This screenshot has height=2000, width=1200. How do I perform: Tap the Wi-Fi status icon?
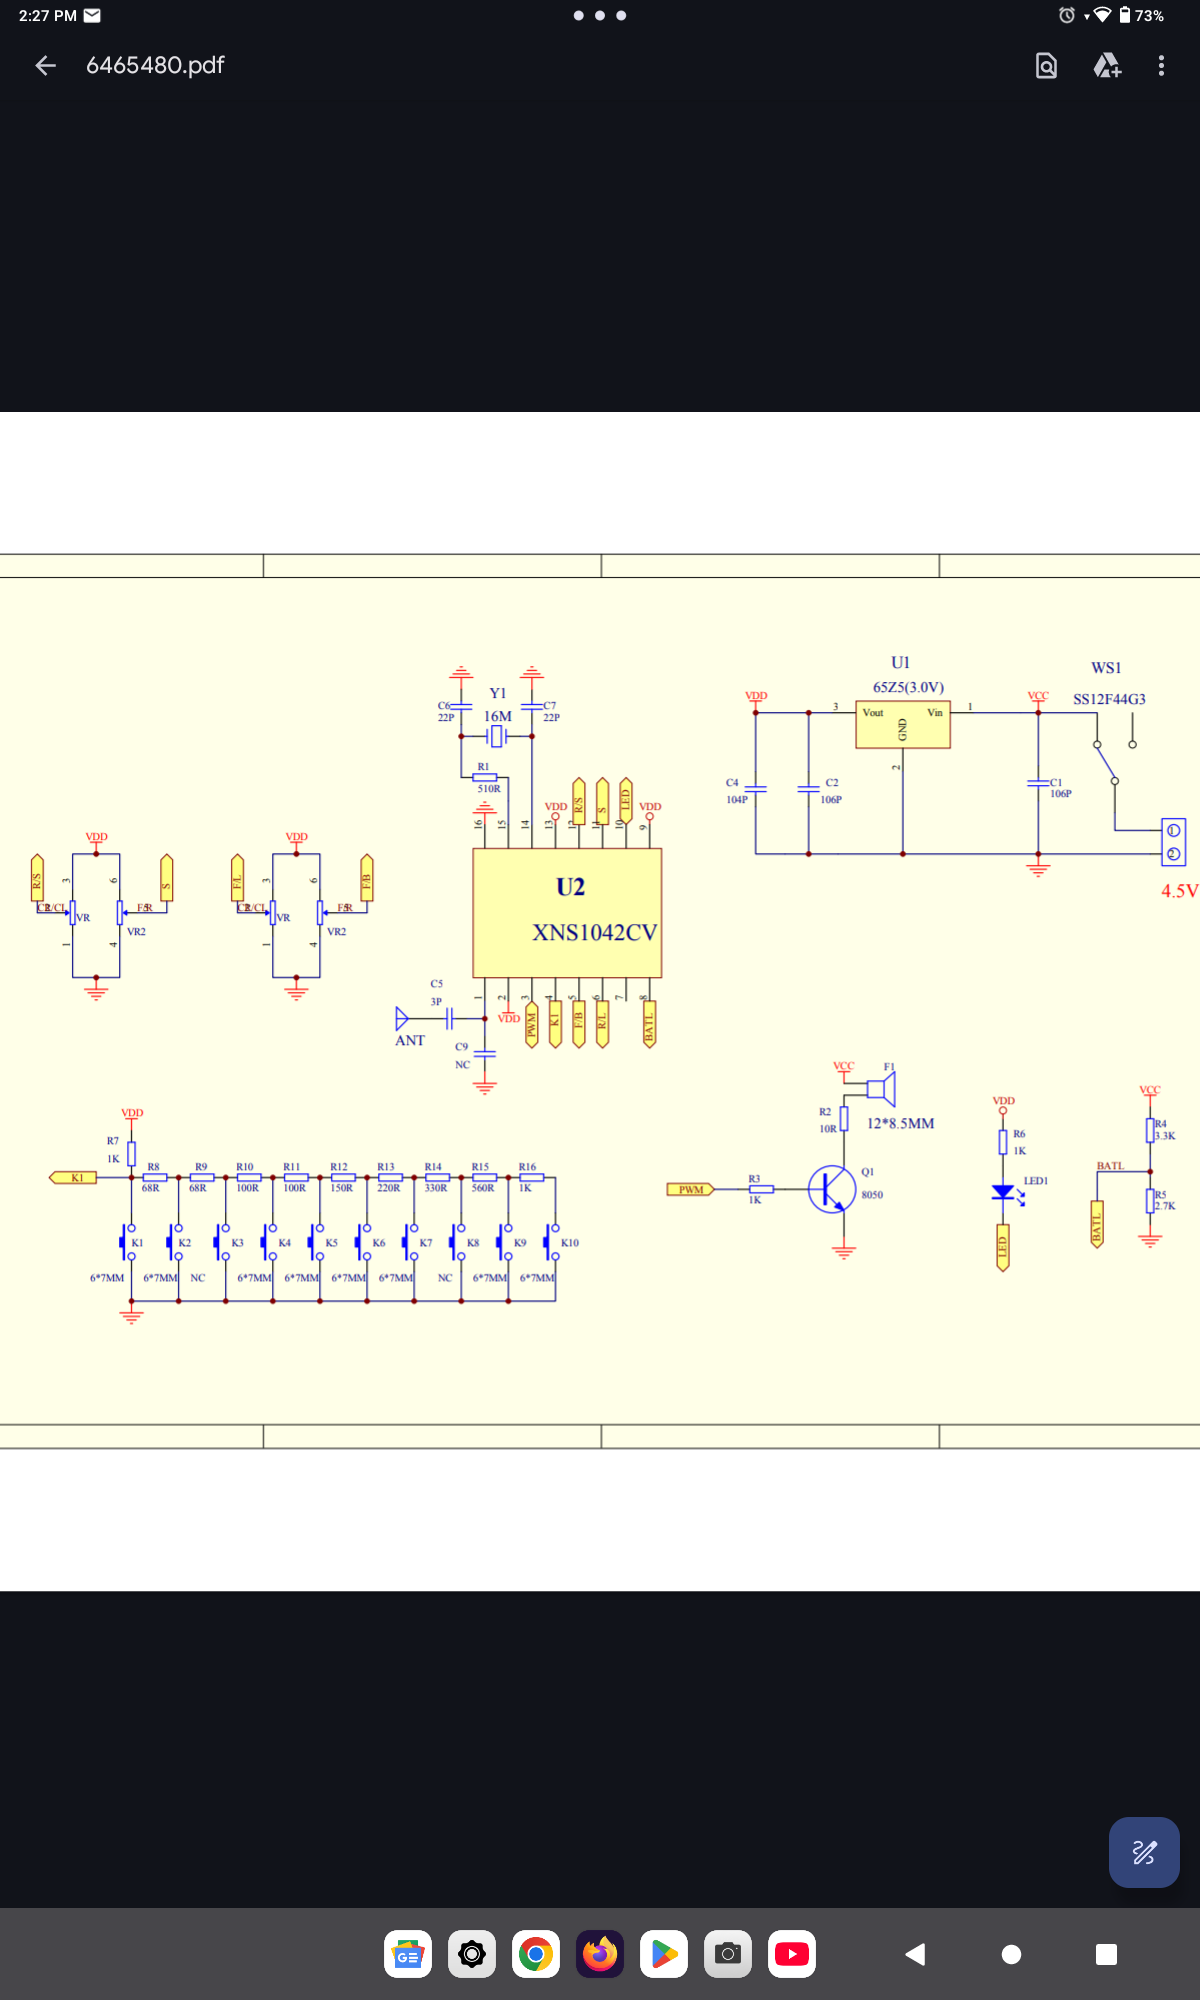(1102, 15)
